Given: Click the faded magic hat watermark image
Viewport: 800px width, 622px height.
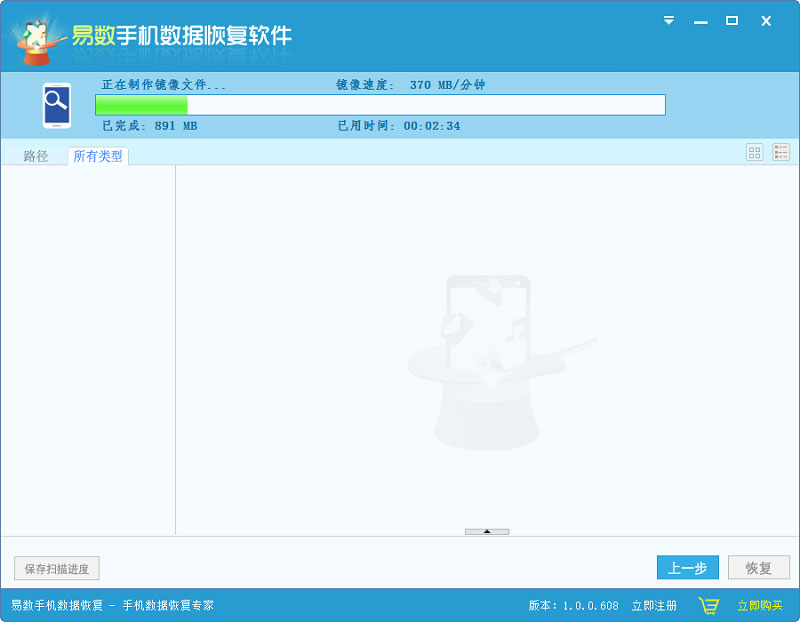Looking at the screenshot, I should pos(487,370).
